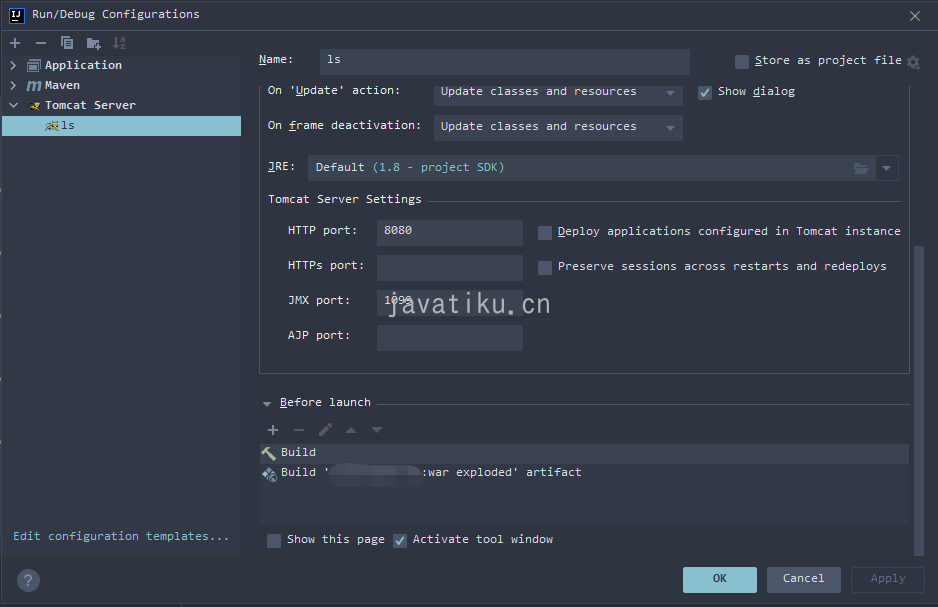Enable Preserve sessions across restarts and redeploys

click(x=545, y=267)
